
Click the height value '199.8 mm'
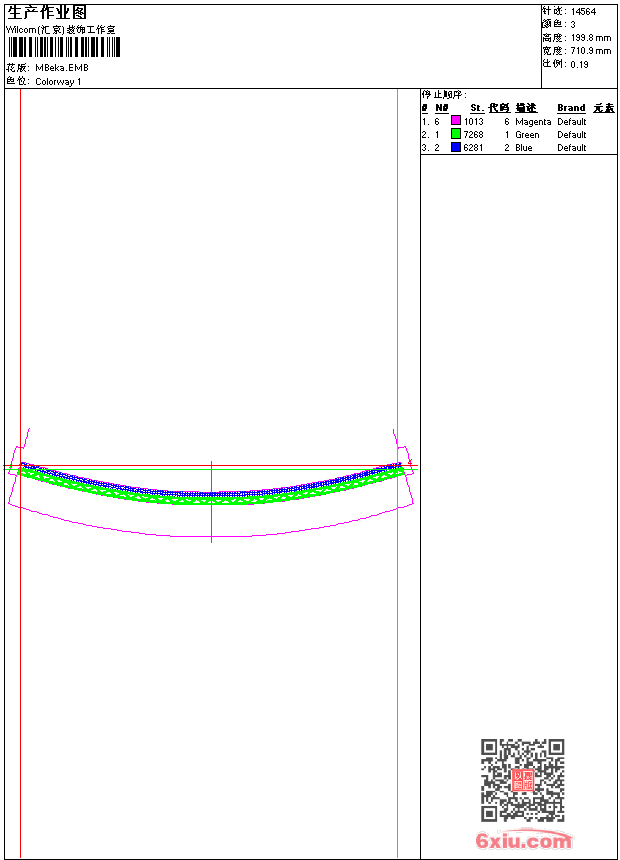tap(591, 38)
